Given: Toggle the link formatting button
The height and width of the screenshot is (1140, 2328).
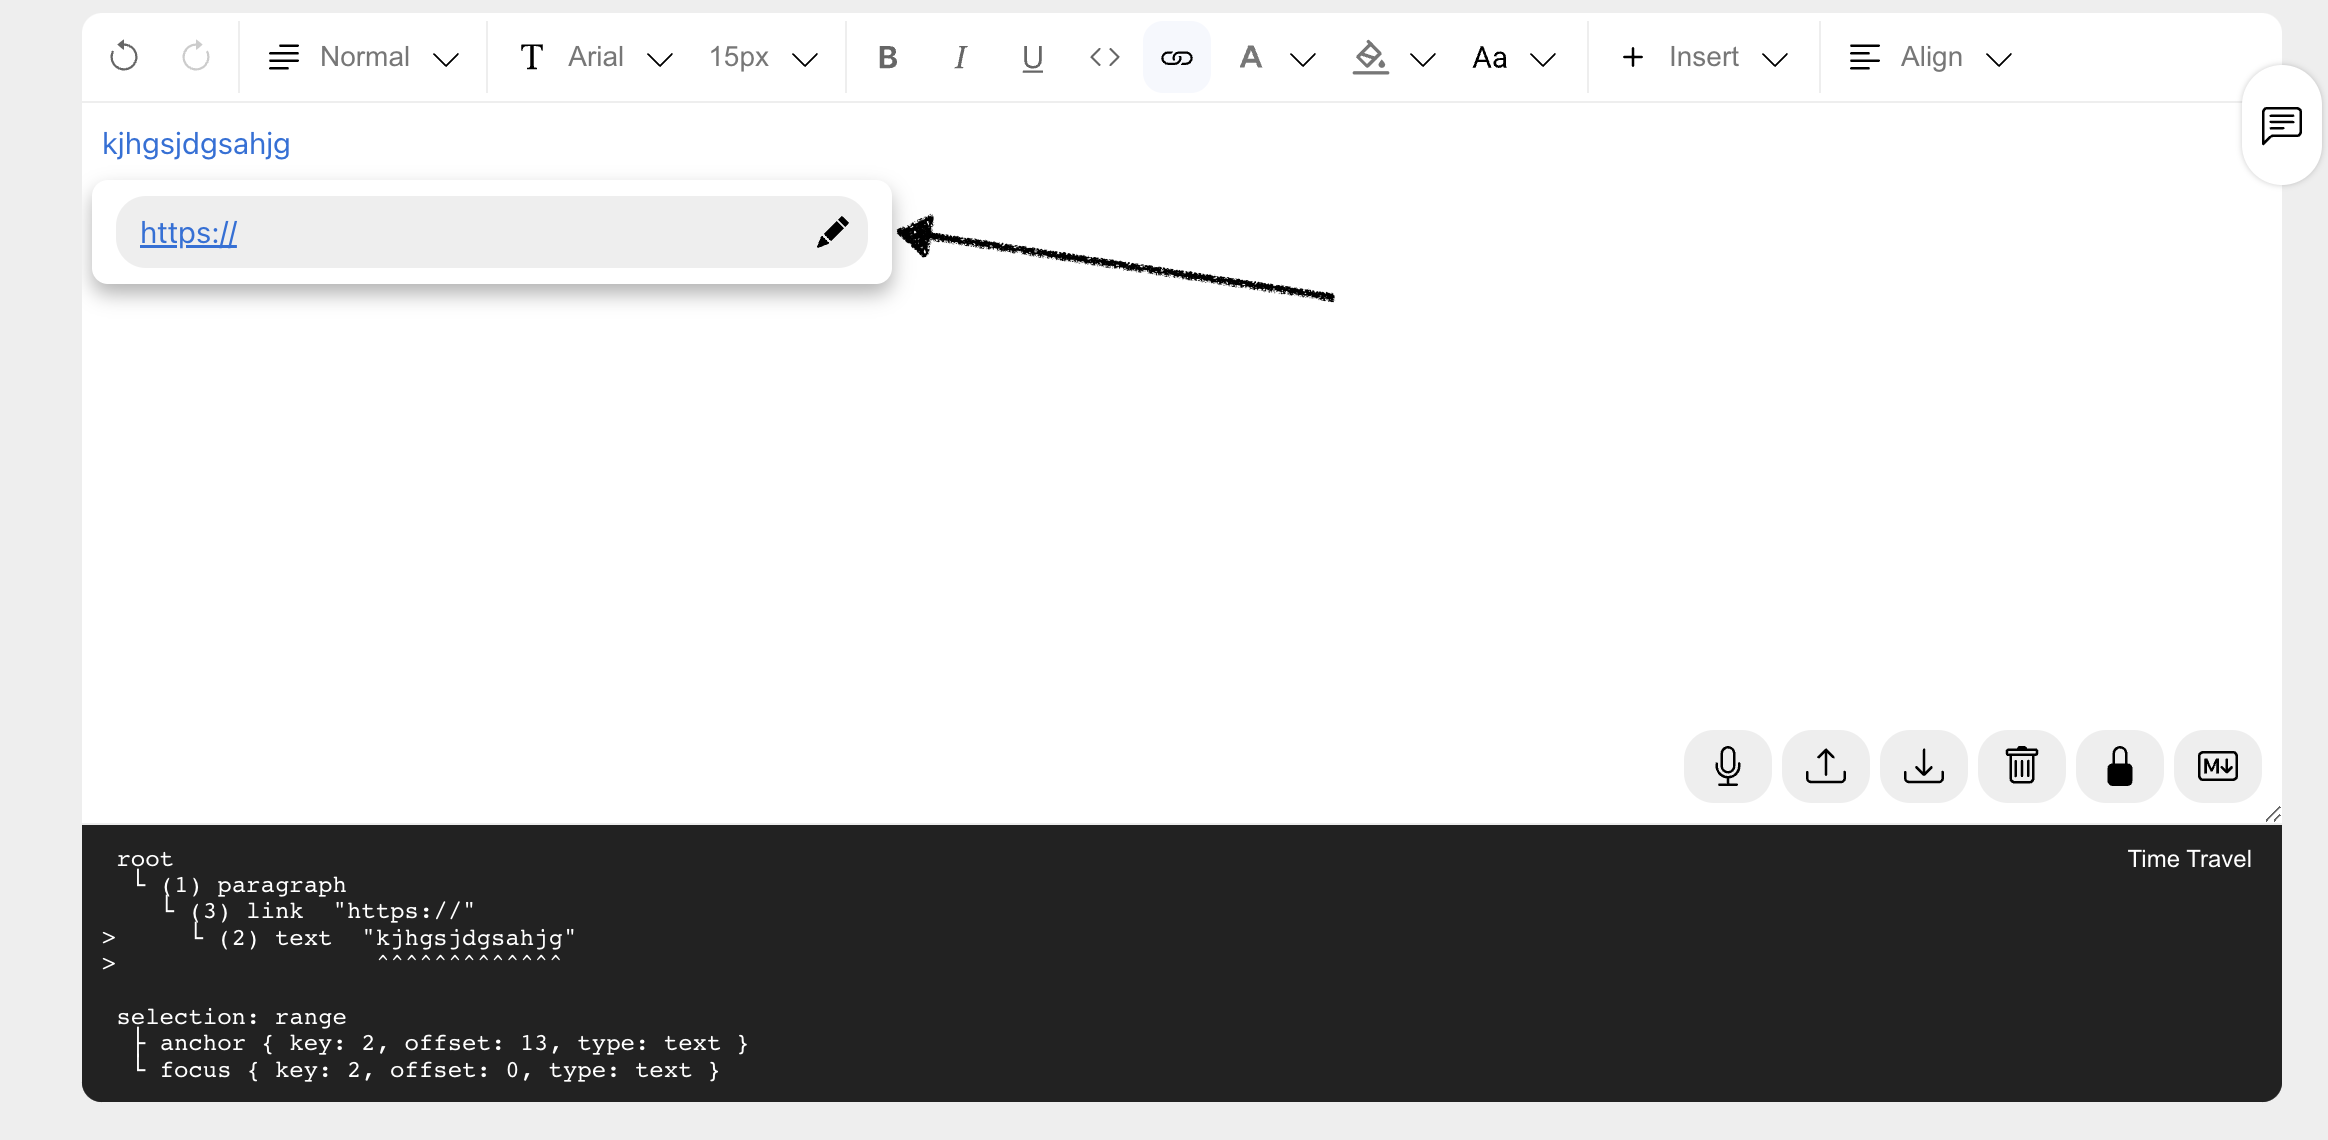Looking at the screenshot, I should (1177, 57).
